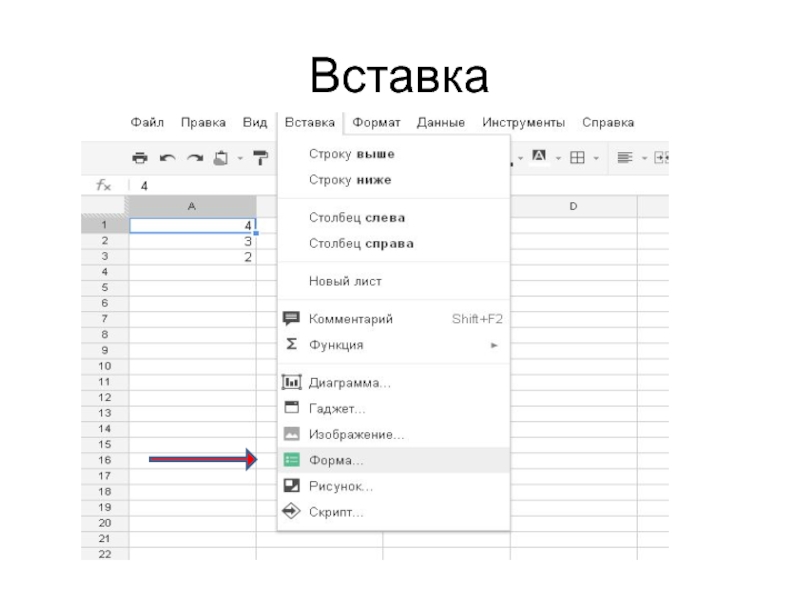Viewport: 800px width, 600px height.
Task: Select the Paint format roller icon
Action: click(x=260, y=158)
